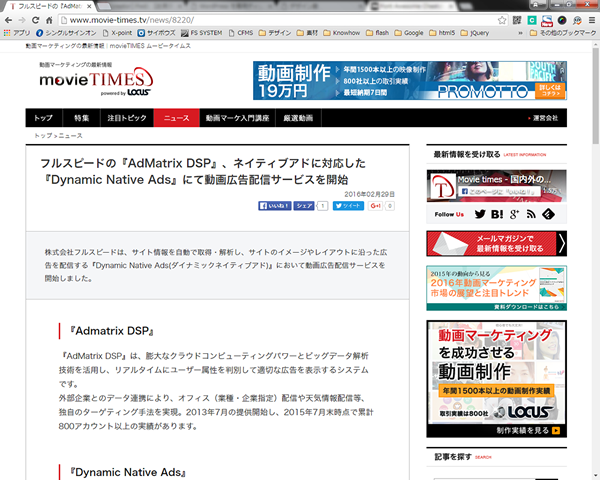Select the 特集 navigation tab
This screenshot has height=480, width=600.
tap(82, 118)
